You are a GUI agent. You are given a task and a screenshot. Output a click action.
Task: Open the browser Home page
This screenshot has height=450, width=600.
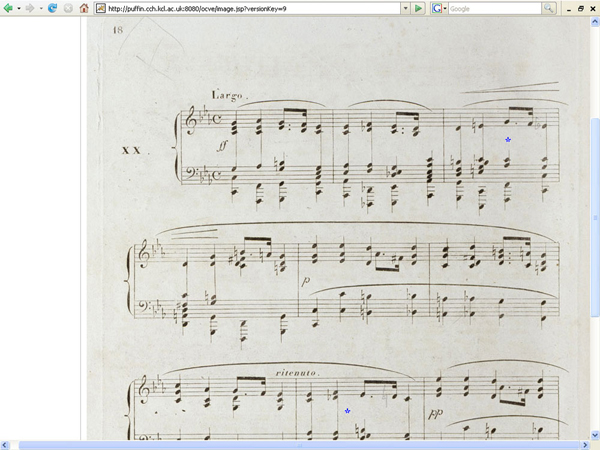[x=83, y=8]
